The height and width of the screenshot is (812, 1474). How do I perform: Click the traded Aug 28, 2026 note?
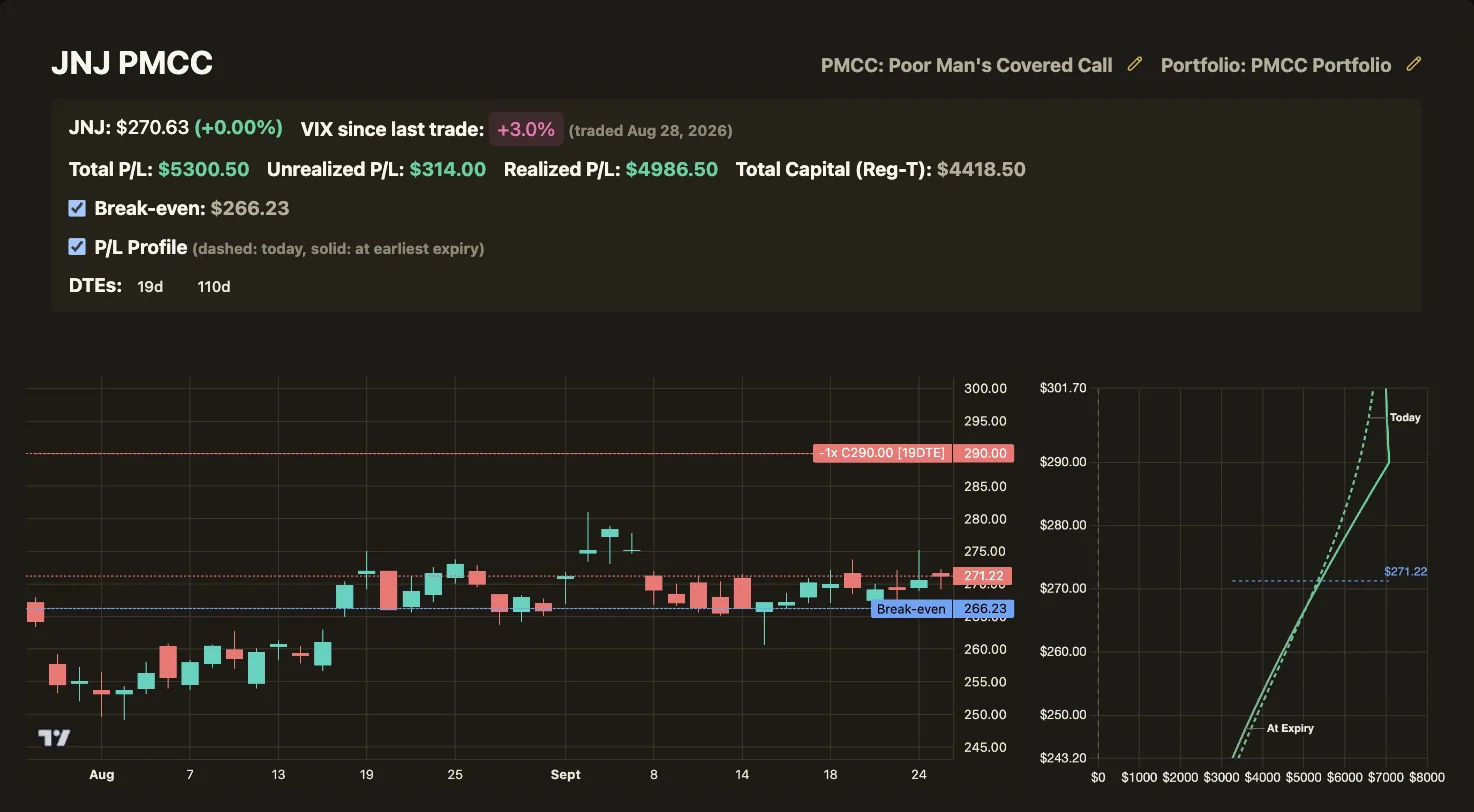pyautogui.click(x=650, y=131)
